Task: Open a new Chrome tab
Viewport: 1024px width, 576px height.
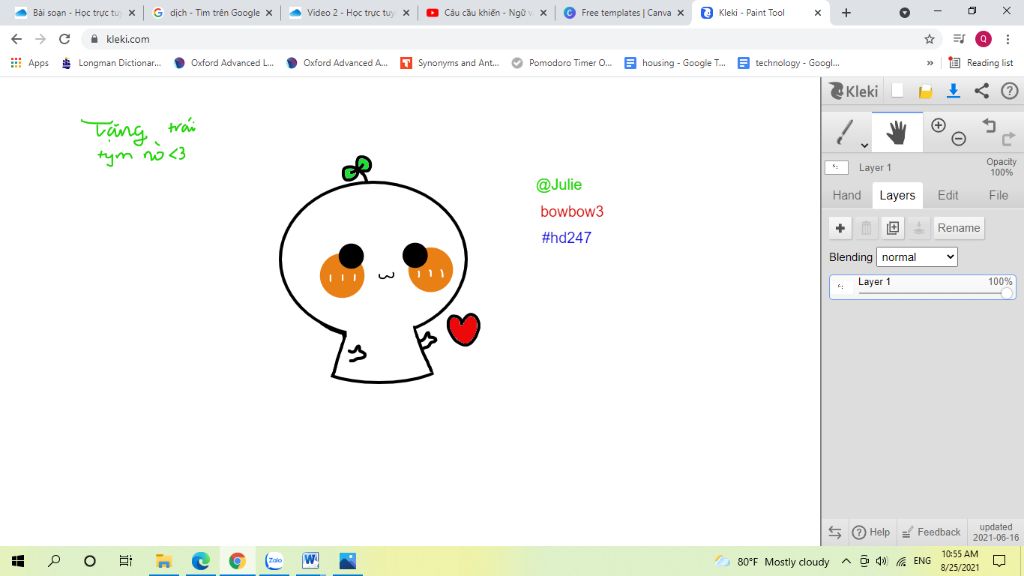Action: pyautogui.click(x=846, y=12)
